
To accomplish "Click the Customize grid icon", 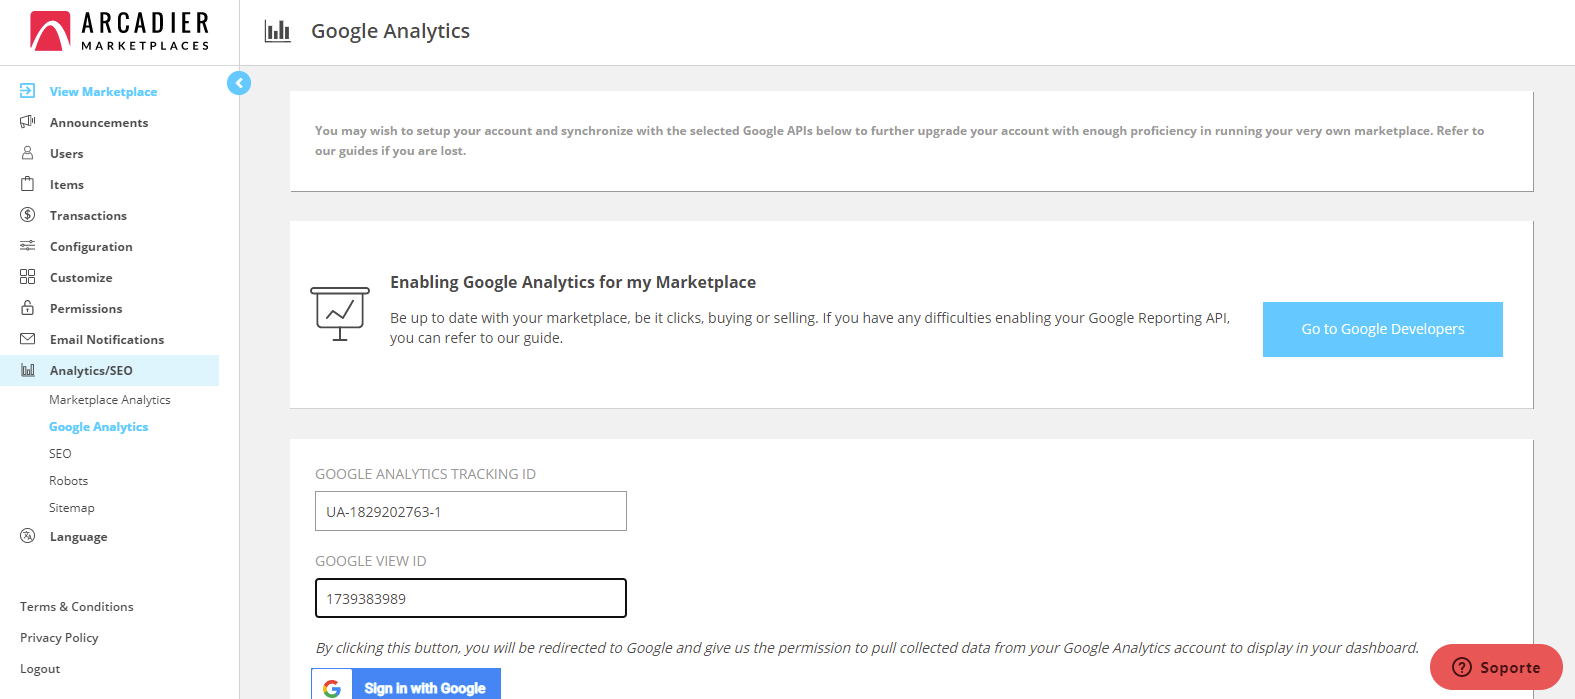I will [28, 277].
